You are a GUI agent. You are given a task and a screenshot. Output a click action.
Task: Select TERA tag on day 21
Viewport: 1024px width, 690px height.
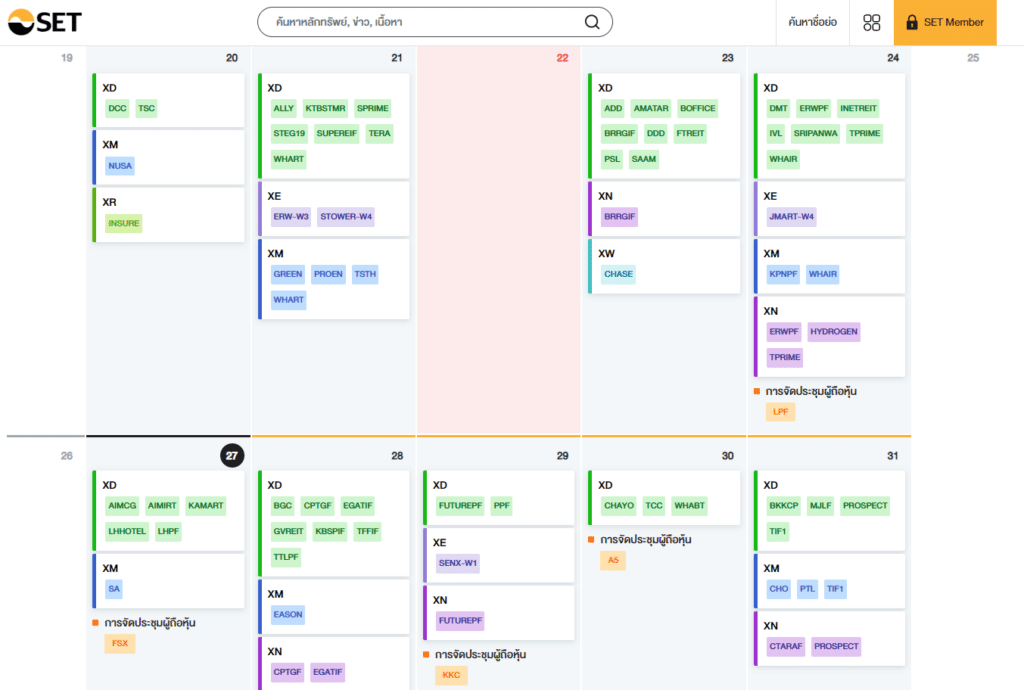pos(379,133)
